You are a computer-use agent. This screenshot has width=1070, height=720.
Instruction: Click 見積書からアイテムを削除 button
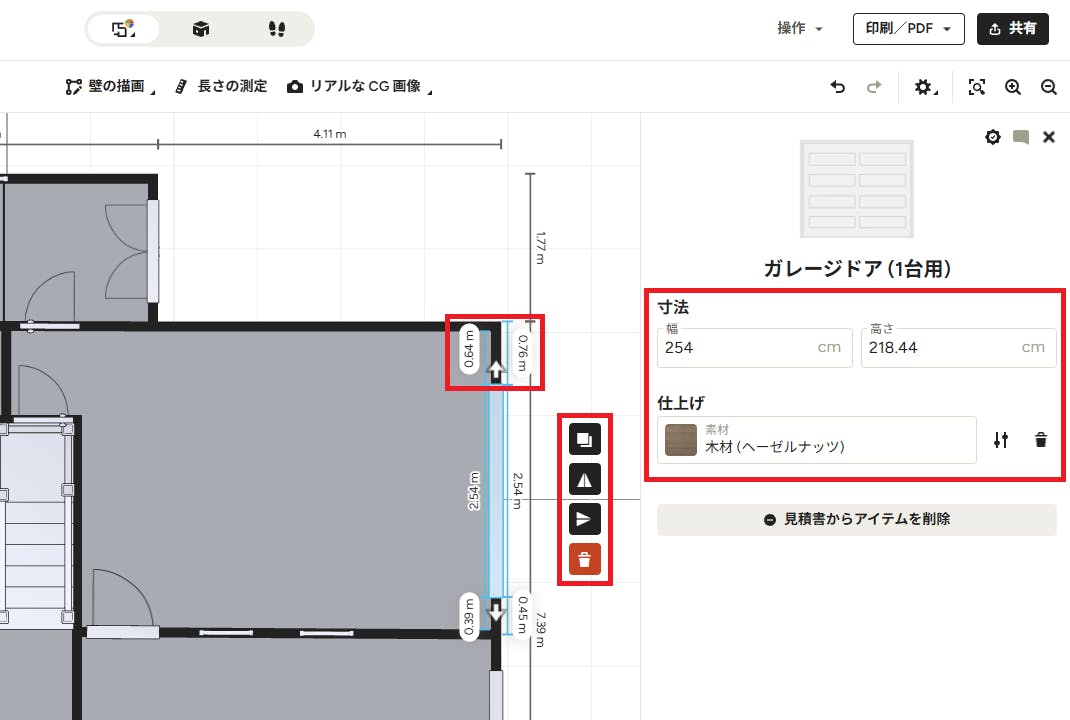[856, 519]
